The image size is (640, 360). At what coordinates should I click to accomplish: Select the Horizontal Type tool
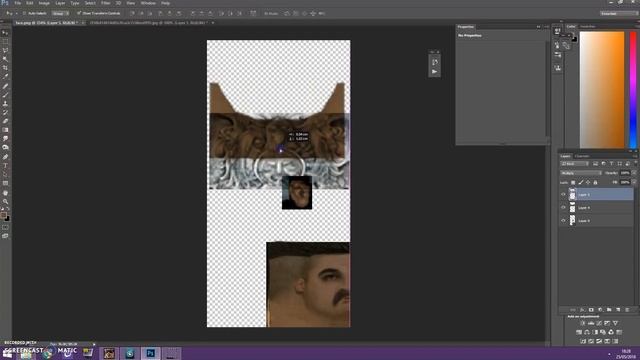[5, 165]
